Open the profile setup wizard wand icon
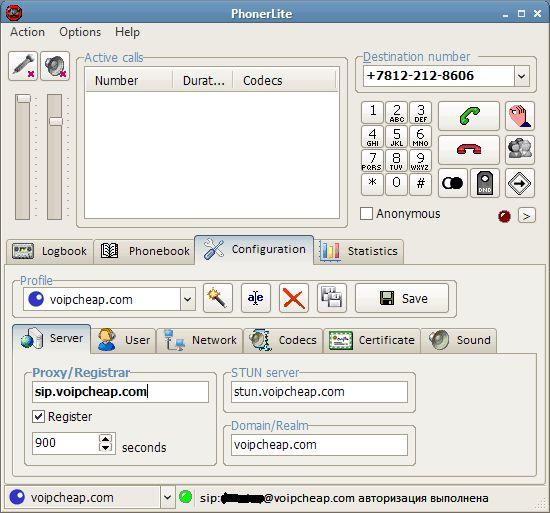 click(x=218, y=298)
